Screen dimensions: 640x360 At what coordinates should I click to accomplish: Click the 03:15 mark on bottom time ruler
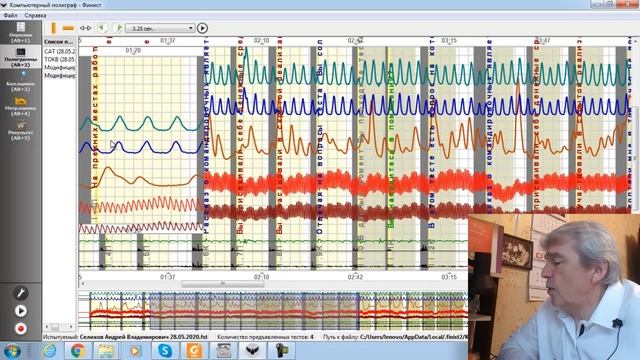click(x=449, y=277)
